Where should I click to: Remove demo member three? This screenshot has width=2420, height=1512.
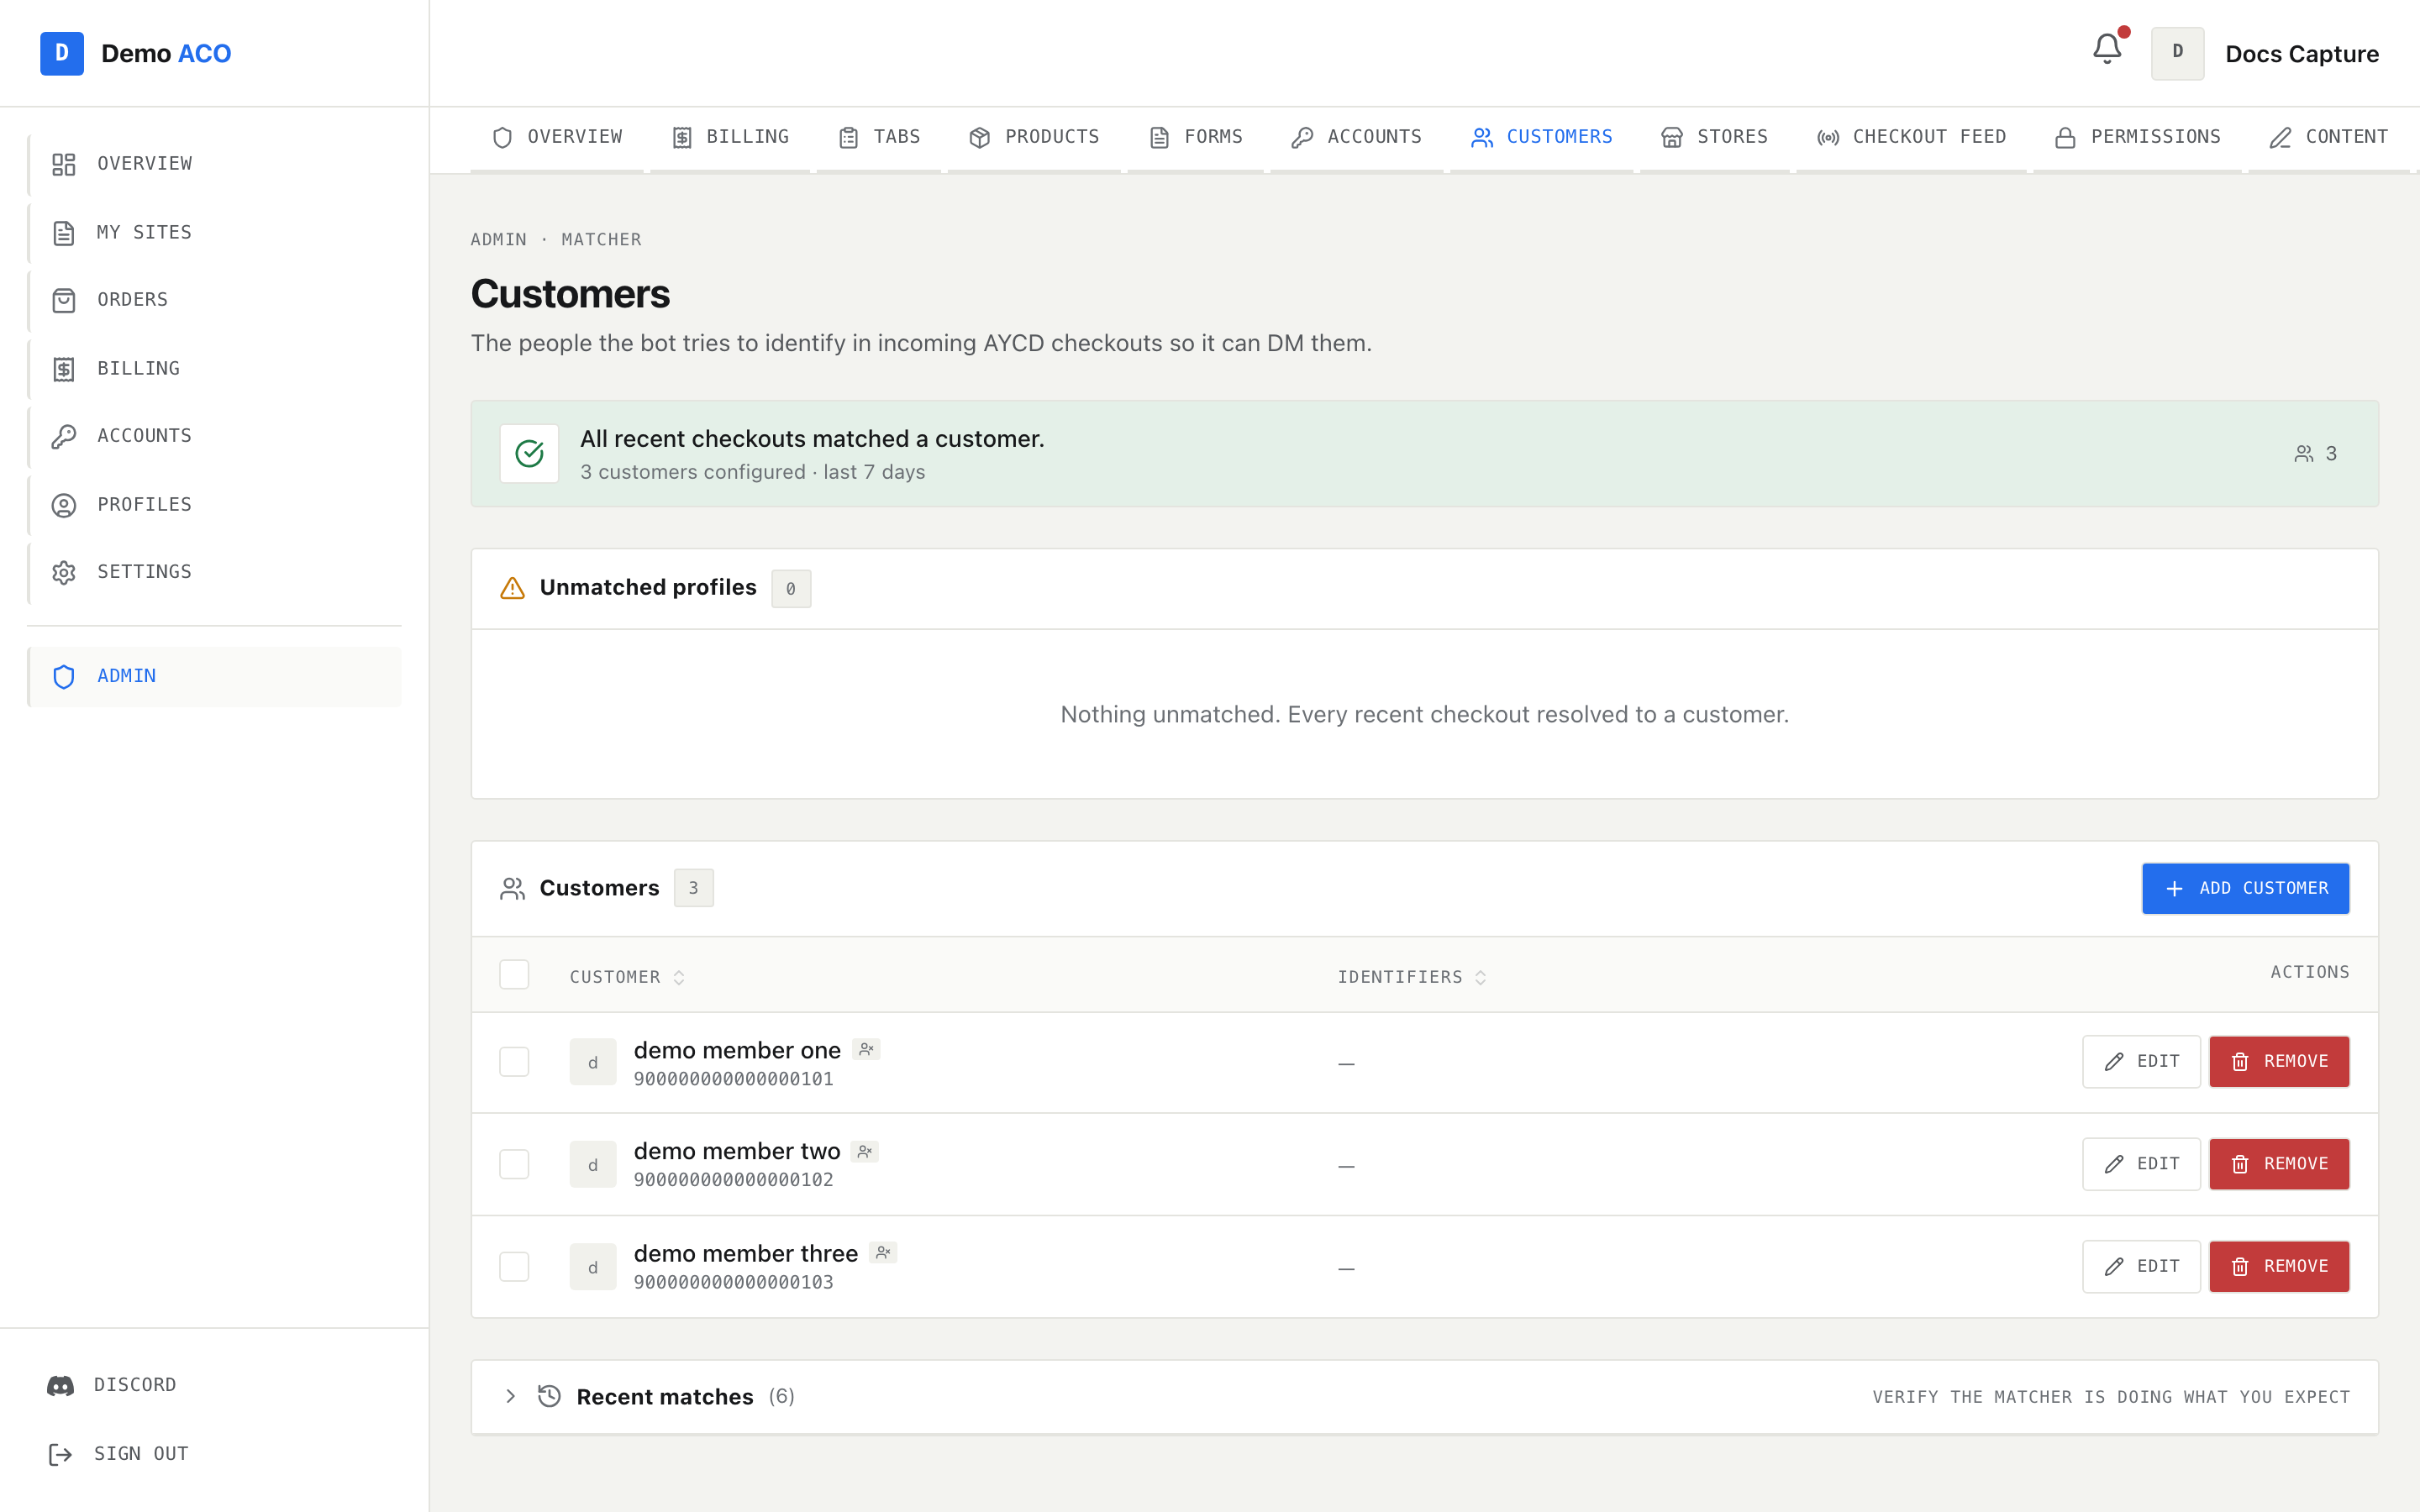pos(2279,1266)
